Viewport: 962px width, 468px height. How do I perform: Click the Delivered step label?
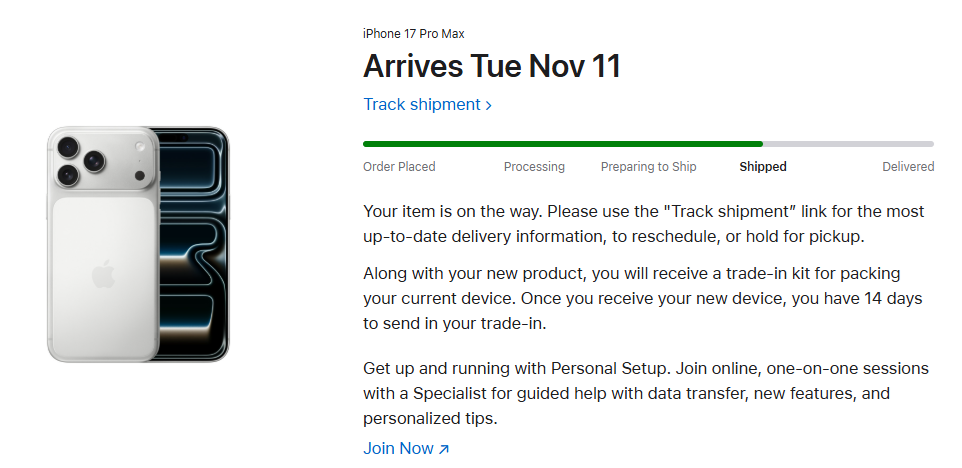(908, 167)
